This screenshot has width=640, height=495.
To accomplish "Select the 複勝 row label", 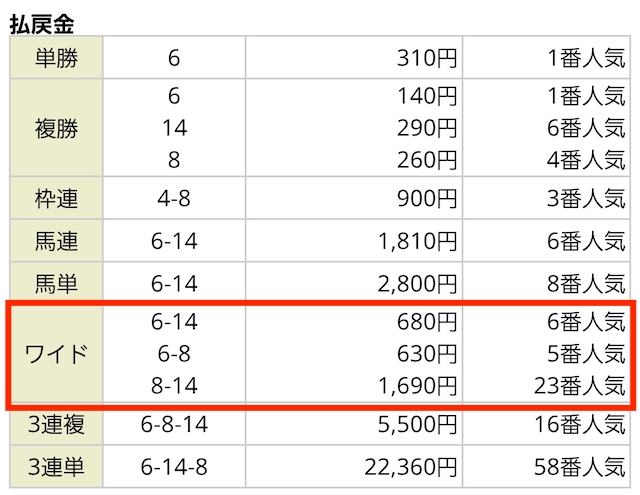I will pyautogui.click(x=56, y=128).
